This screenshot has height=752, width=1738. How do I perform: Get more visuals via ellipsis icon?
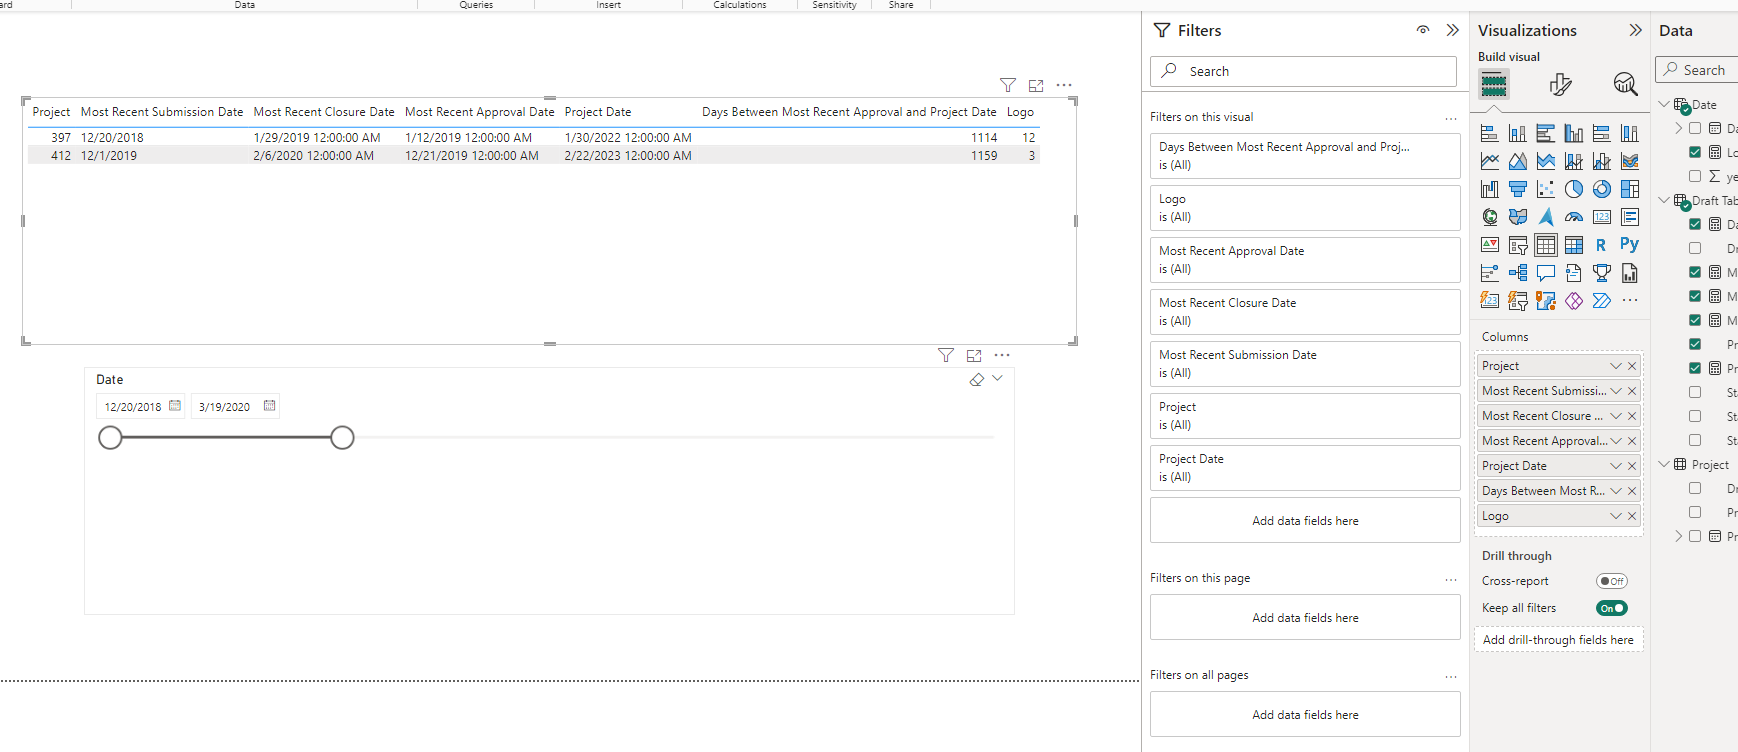pyautogui.click(x=1630, y=300)
